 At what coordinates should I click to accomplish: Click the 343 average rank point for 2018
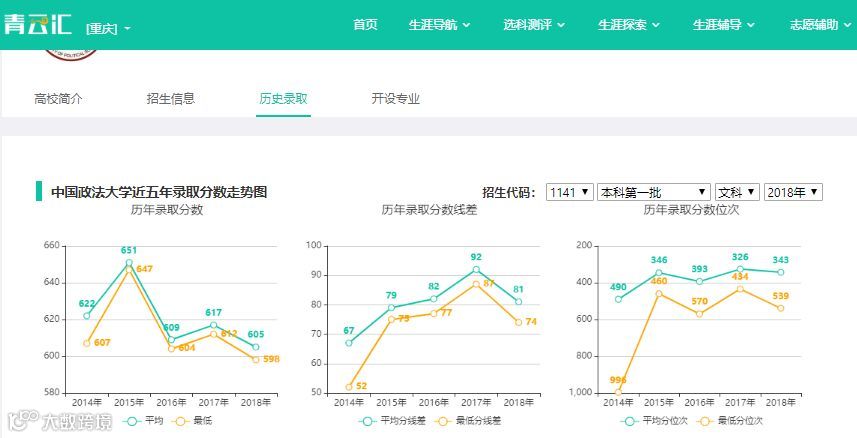(x=781, y=272)
